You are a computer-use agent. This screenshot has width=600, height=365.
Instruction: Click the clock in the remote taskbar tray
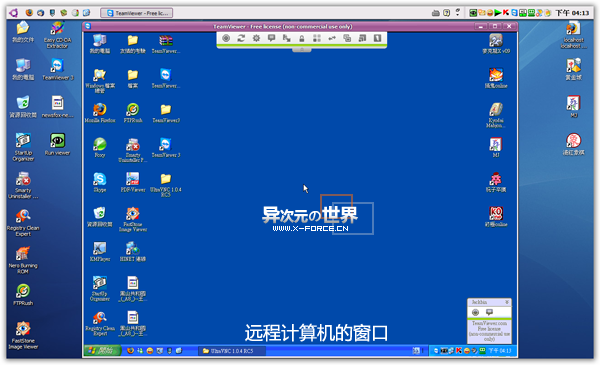pyautogui.click(x=499, y=350)
